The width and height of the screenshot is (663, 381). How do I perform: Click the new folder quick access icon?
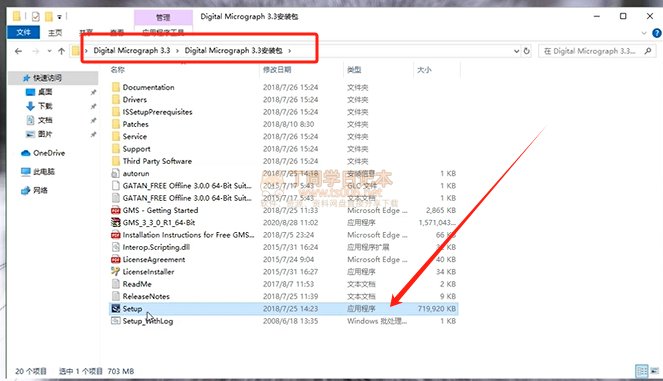(49, 16)
